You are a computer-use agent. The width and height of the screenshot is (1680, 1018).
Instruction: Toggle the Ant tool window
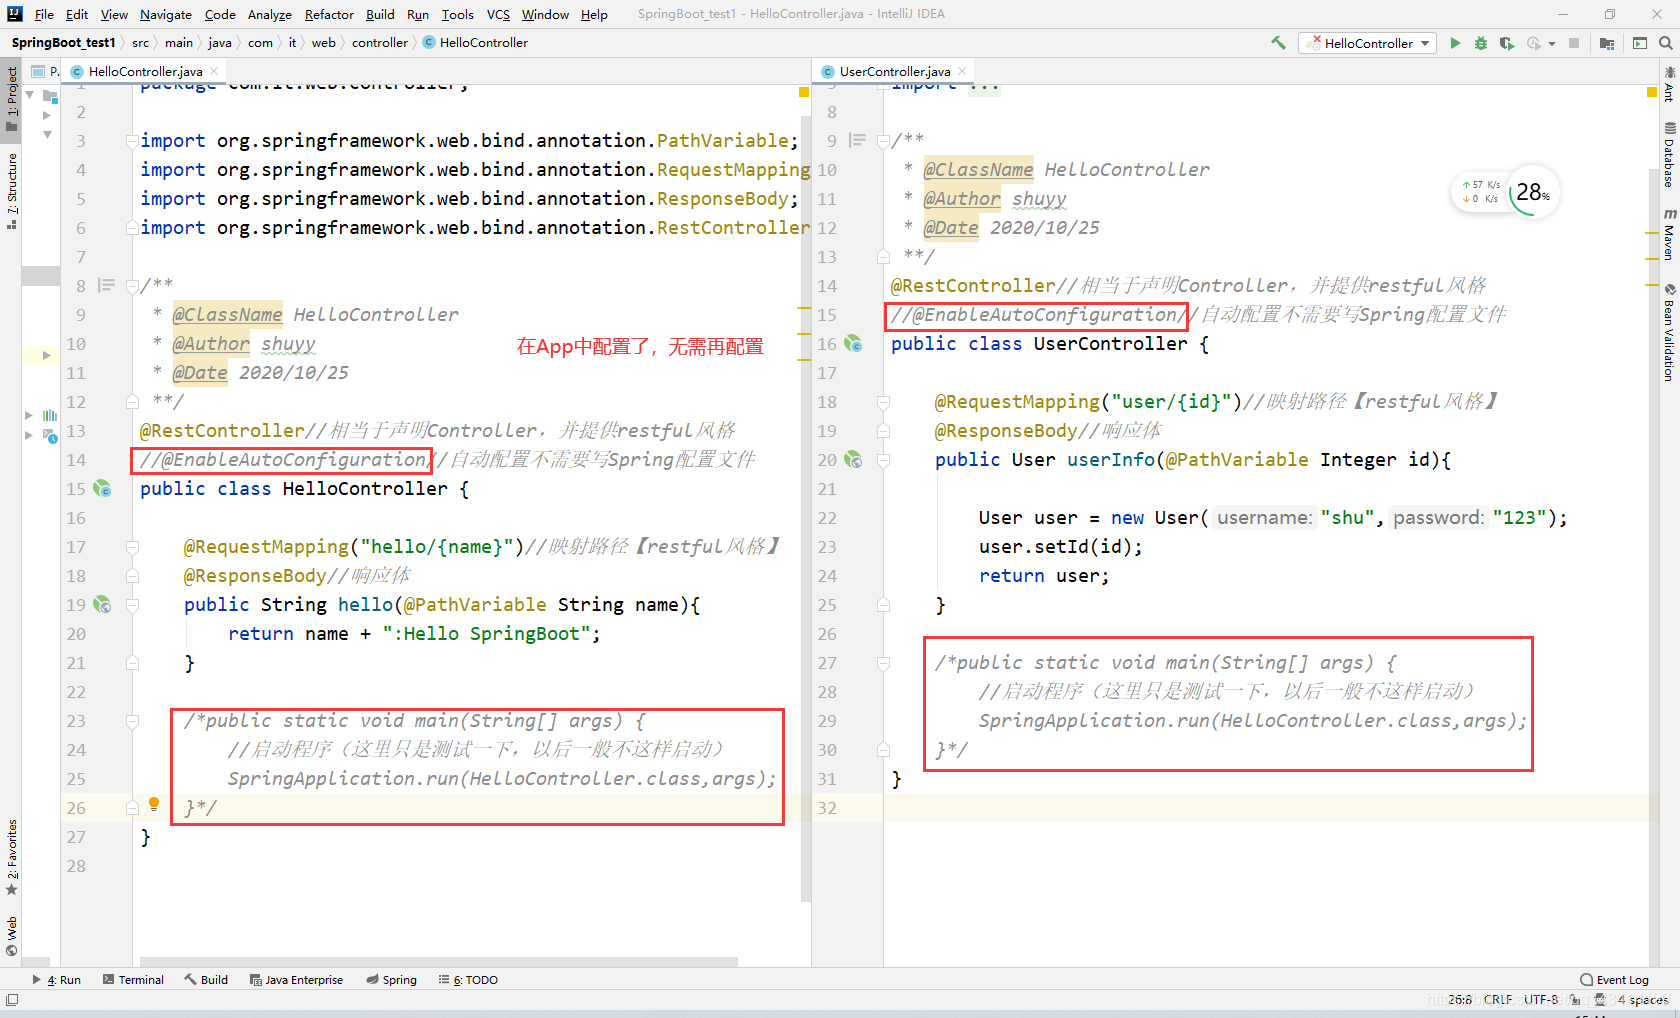click(x=1669, y=84)
